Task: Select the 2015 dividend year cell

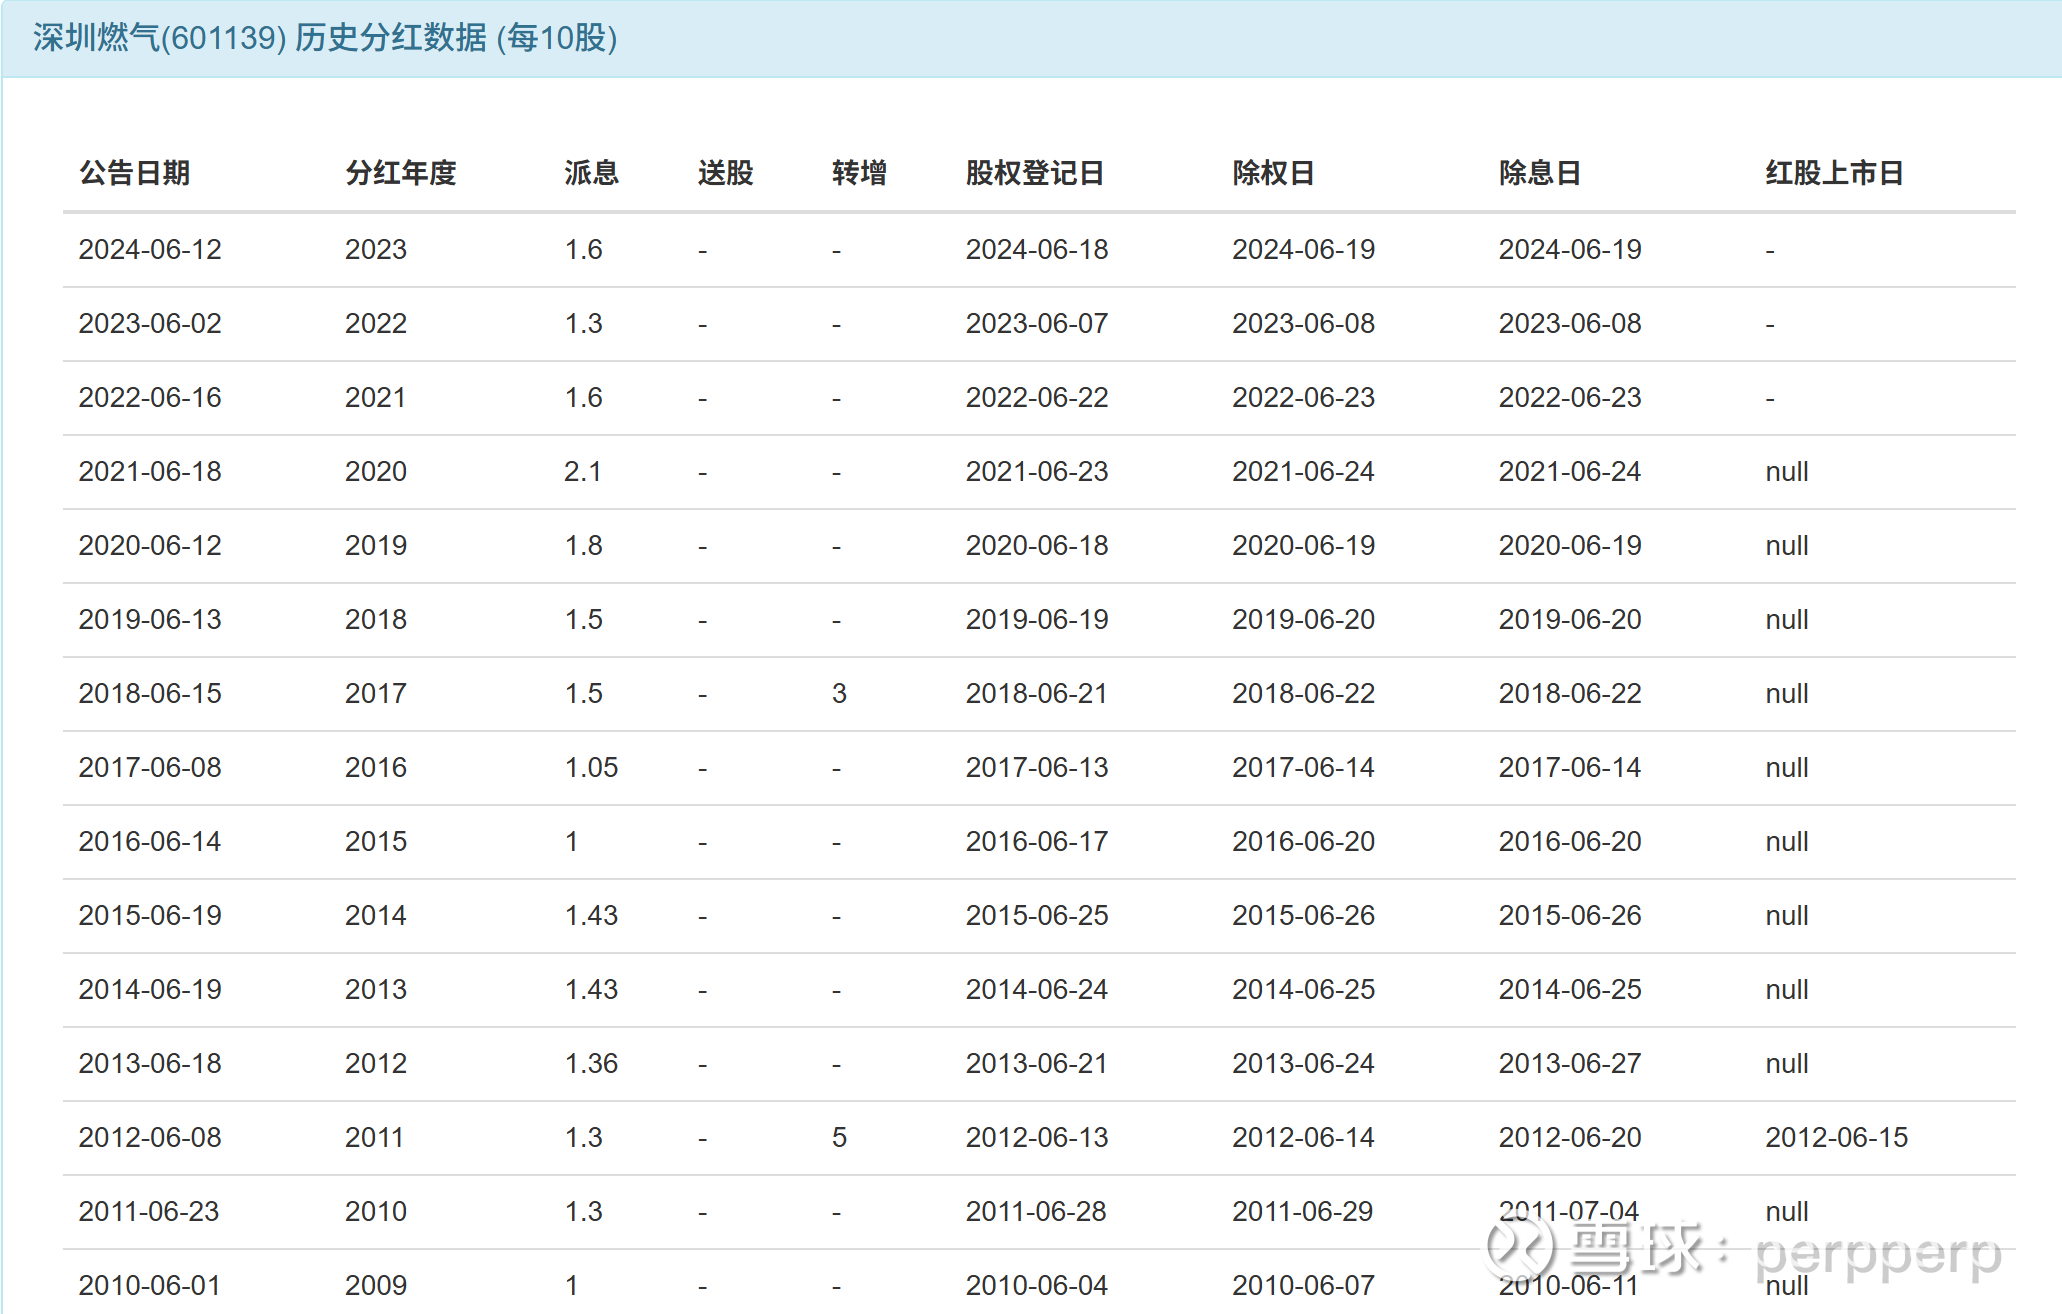Action: point(376,841)
